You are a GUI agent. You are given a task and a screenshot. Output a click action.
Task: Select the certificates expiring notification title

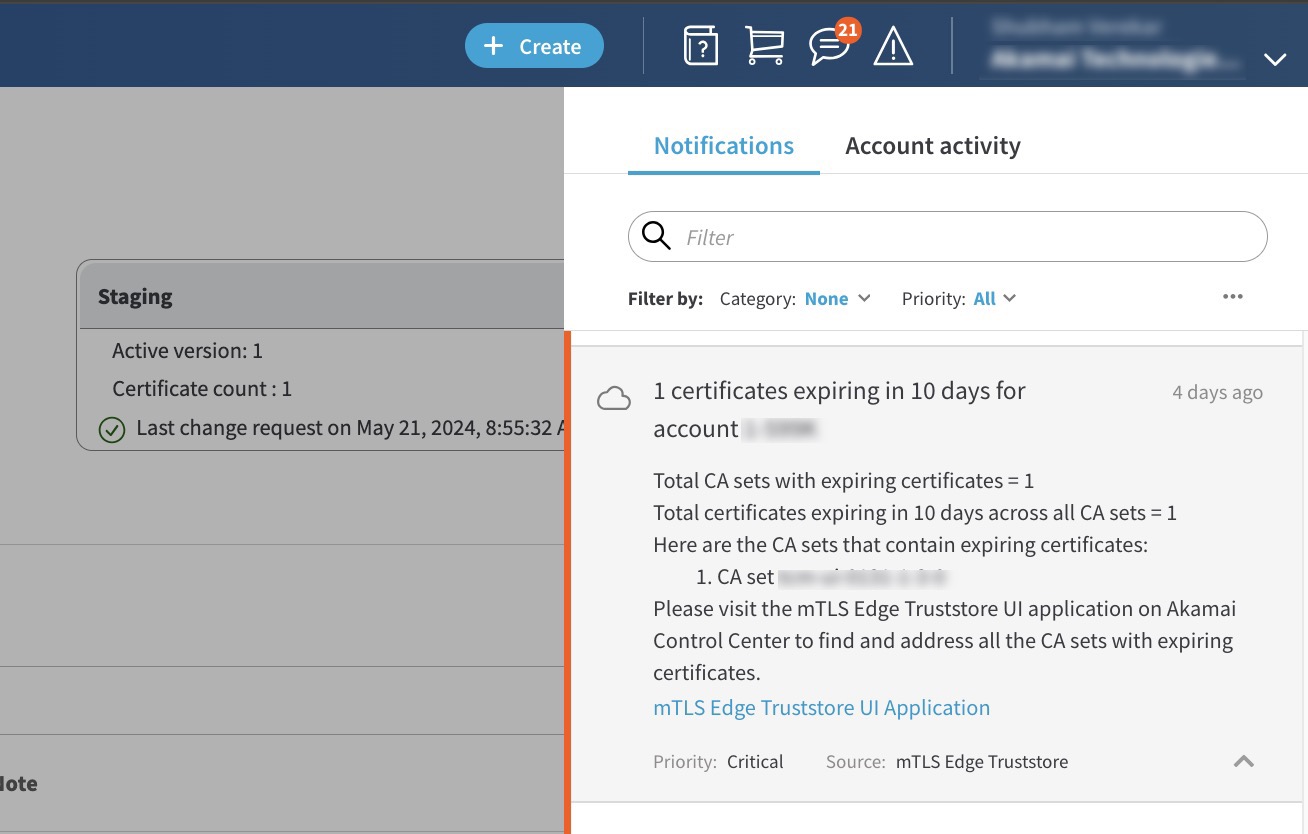click(x=839, y=391)
